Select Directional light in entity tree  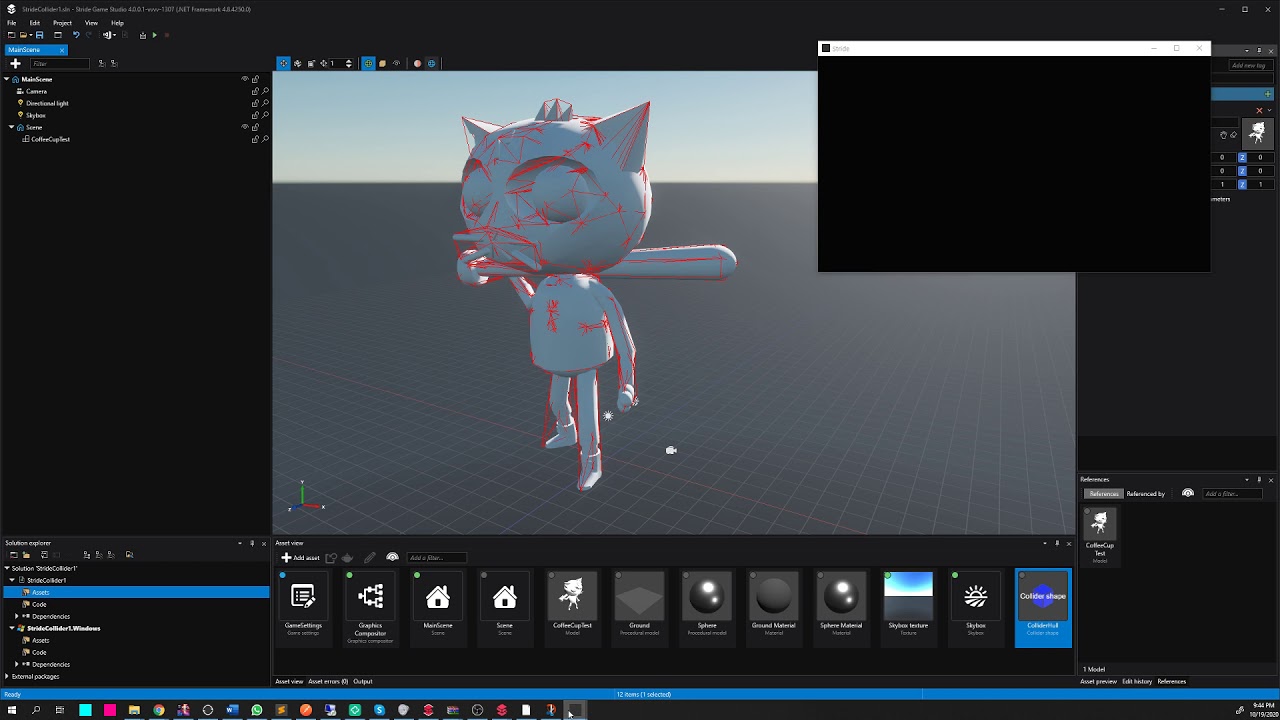[47, 103]
